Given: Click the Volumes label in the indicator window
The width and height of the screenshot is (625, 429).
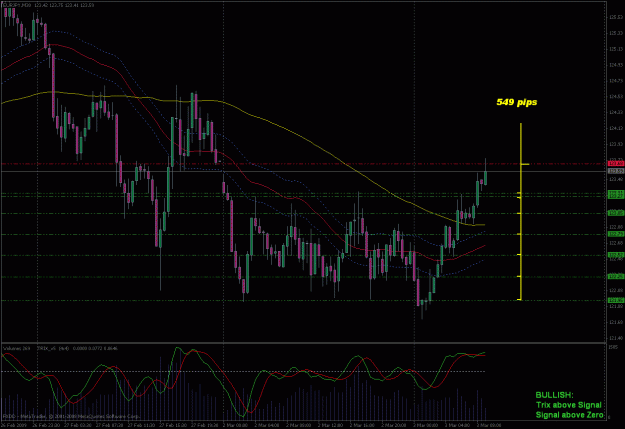Looking at the screenshot, I should point(17,348).
